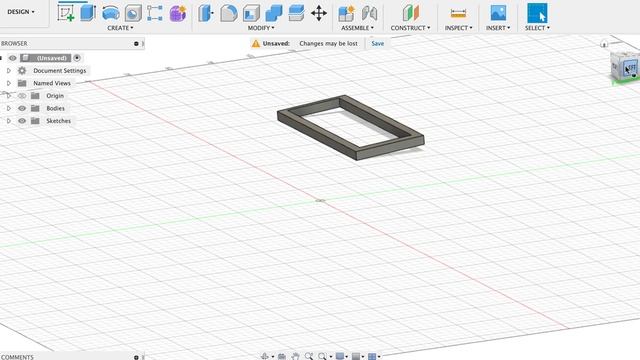
Task: Hide the Sketches folder via eye icon
Action: (22, 121)
